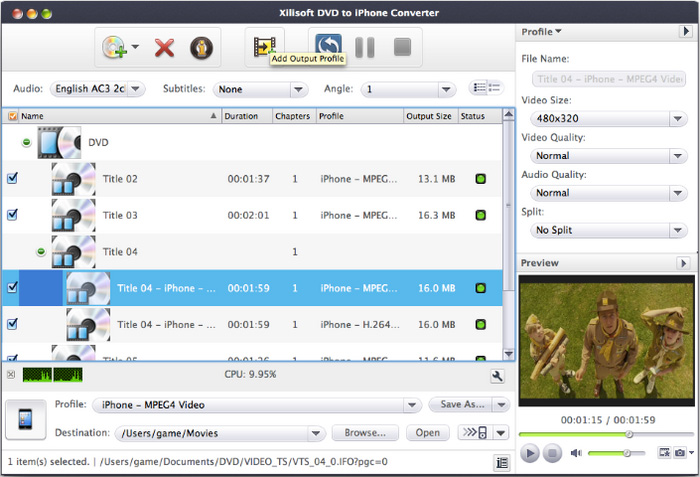The height and width of the screenshot is (477, 700).
Task: Uncheck the Title 02 checkbox
Action: point(12,179)
